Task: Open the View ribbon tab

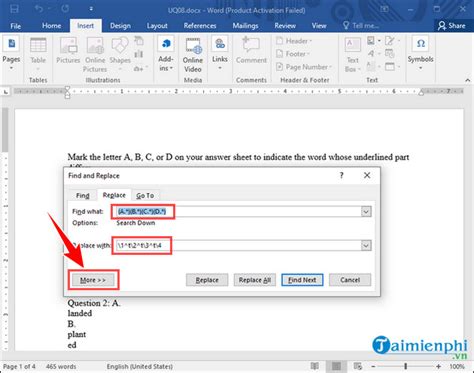Action: coord(319,26)
